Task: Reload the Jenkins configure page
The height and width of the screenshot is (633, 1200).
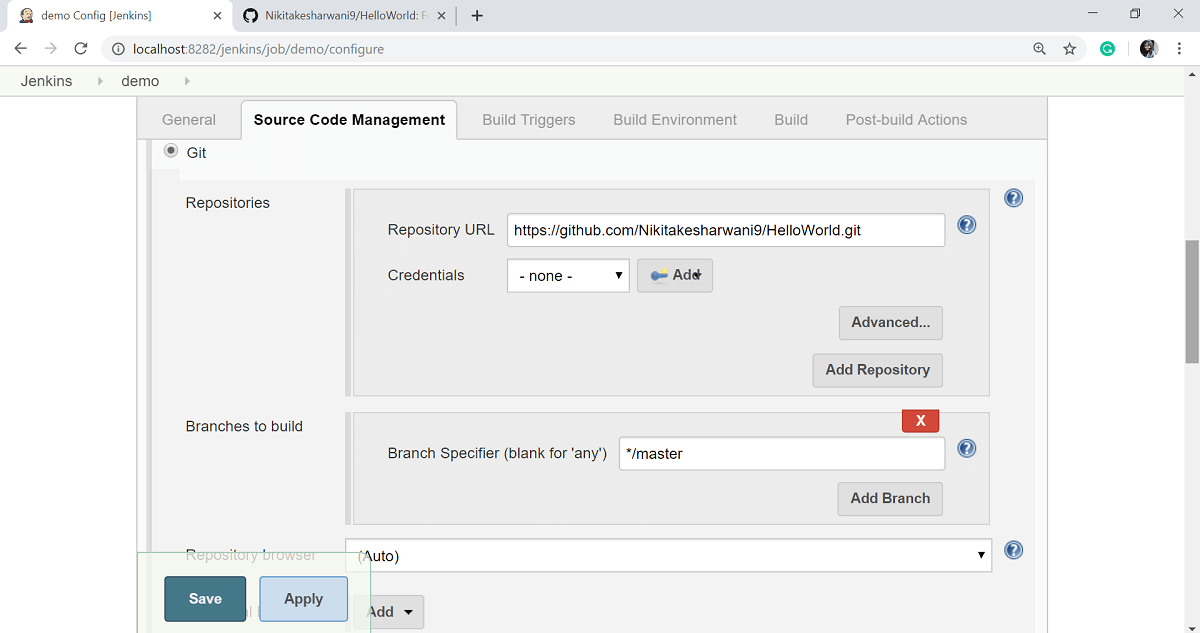Action: pos(81,48)
